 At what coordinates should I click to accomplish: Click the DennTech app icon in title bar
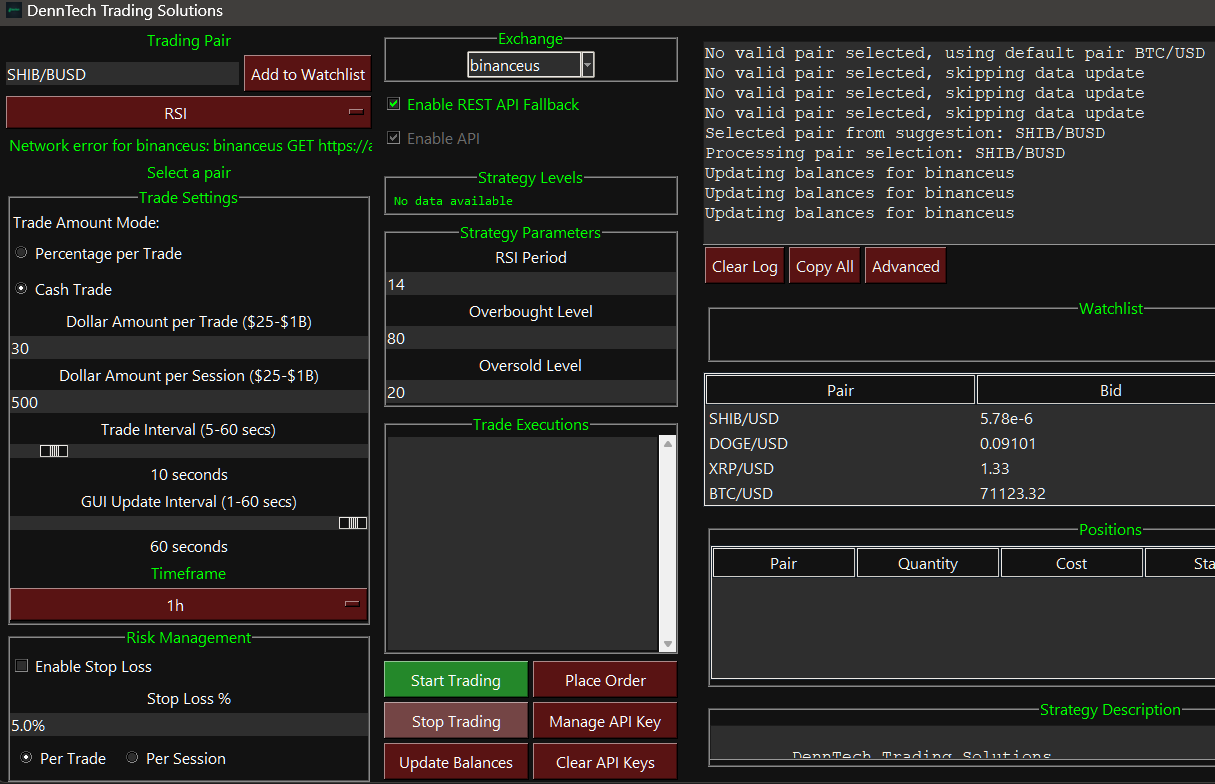point(14,13)
